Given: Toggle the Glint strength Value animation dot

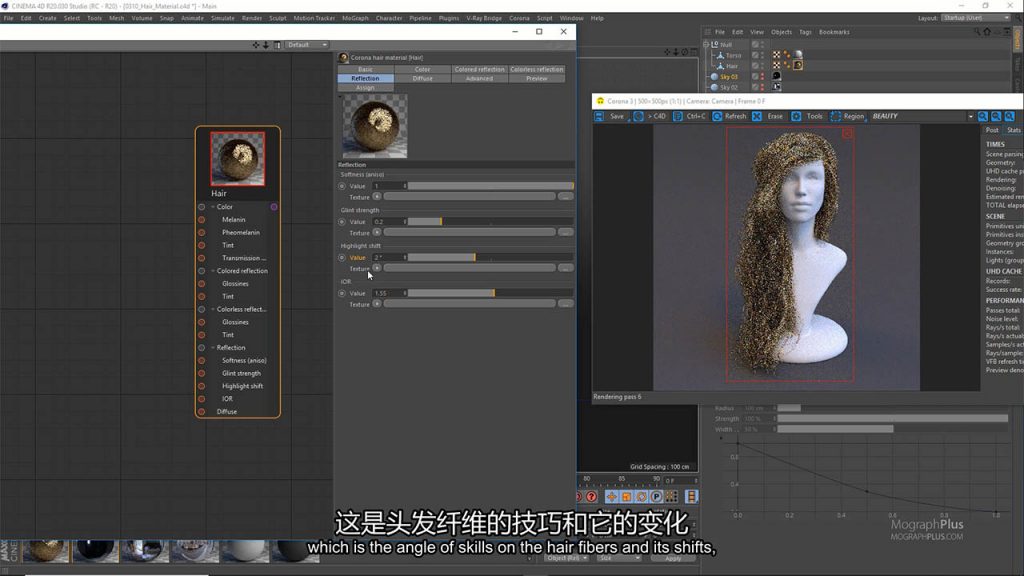Looking at the screenshot, I should [342, 222].
